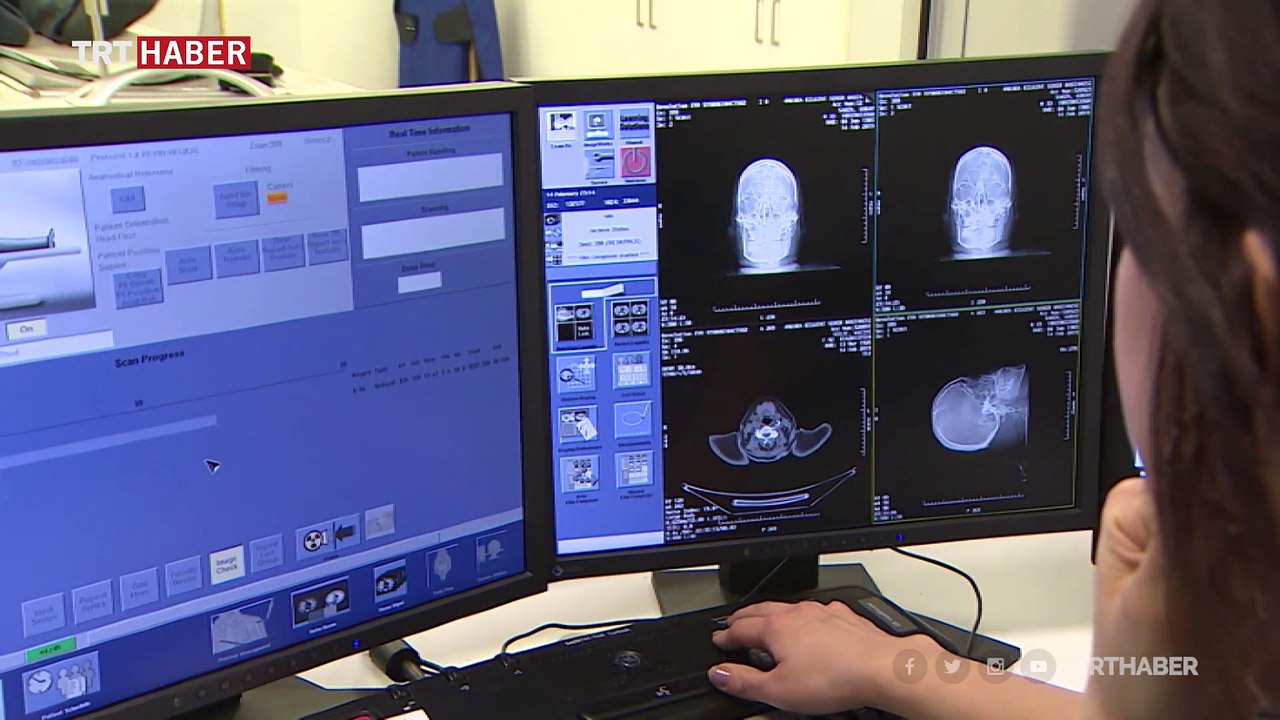Click the Patient Handling message field
The image size is (1280, 720).
[x=430, y=178]
